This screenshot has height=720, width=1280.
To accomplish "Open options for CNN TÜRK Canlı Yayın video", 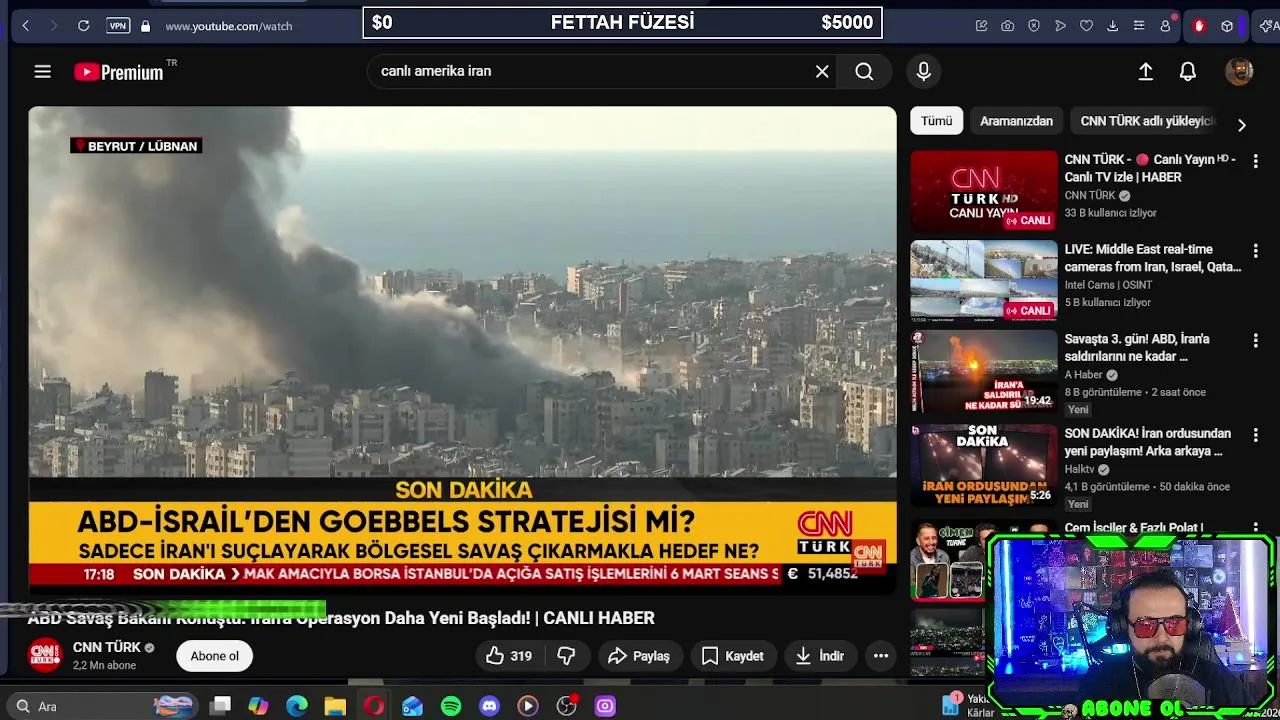I will [1255, 161].
